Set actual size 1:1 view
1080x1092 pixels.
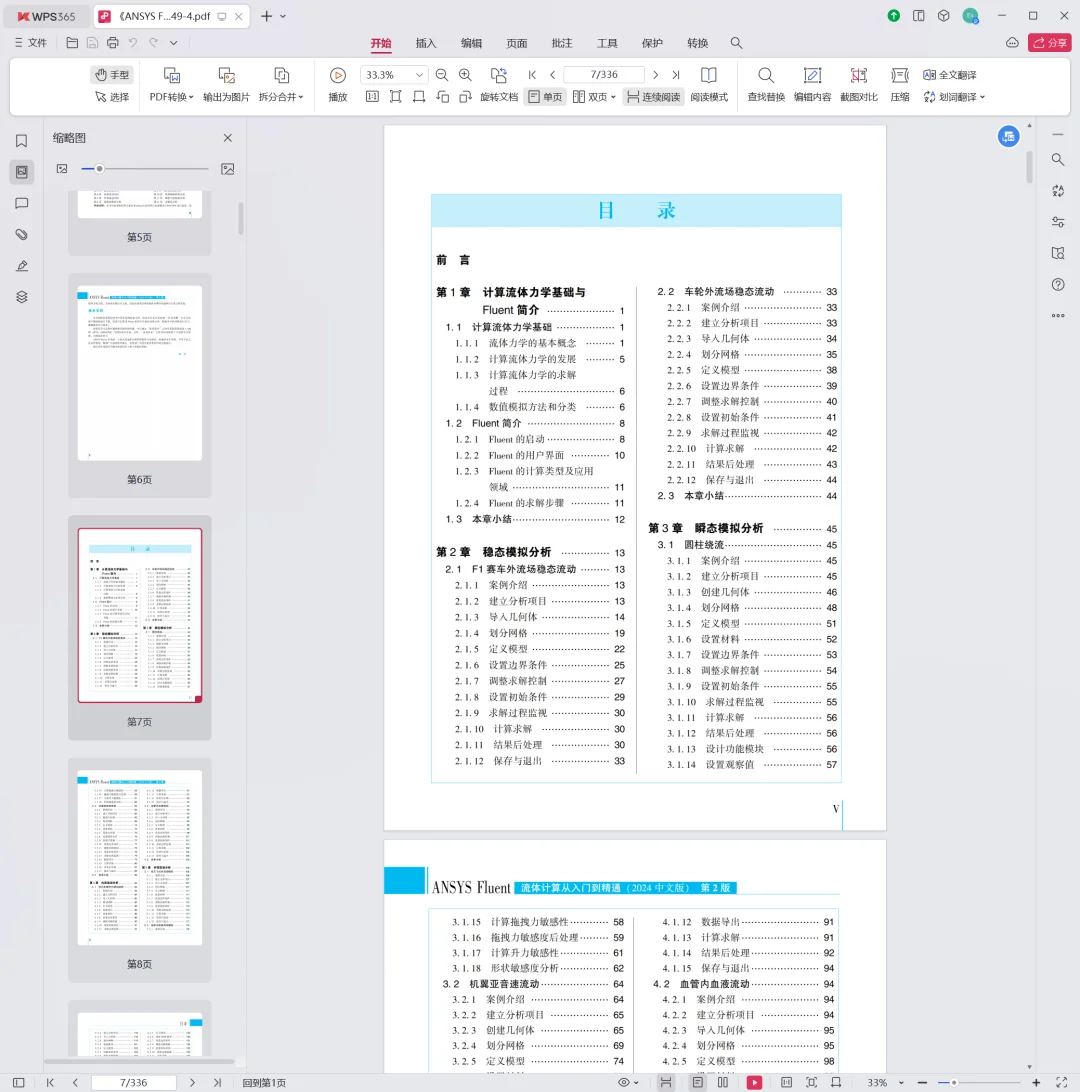pyautogui.click(x=373, y=97)
